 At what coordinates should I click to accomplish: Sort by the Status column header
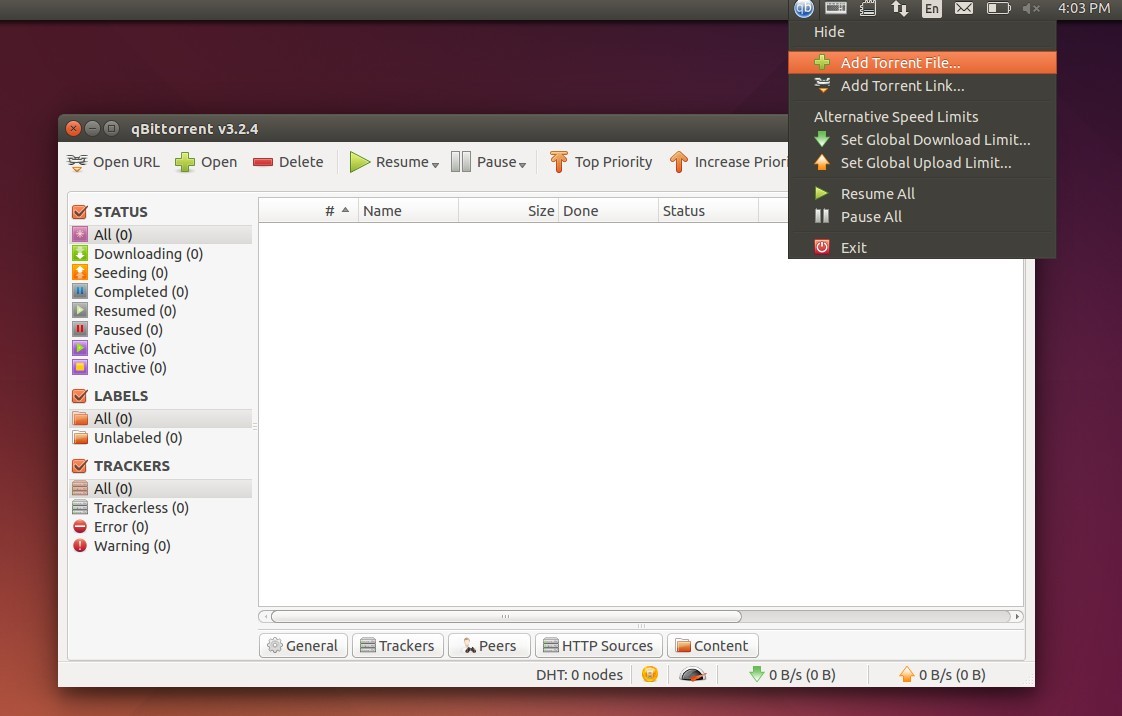708,211
